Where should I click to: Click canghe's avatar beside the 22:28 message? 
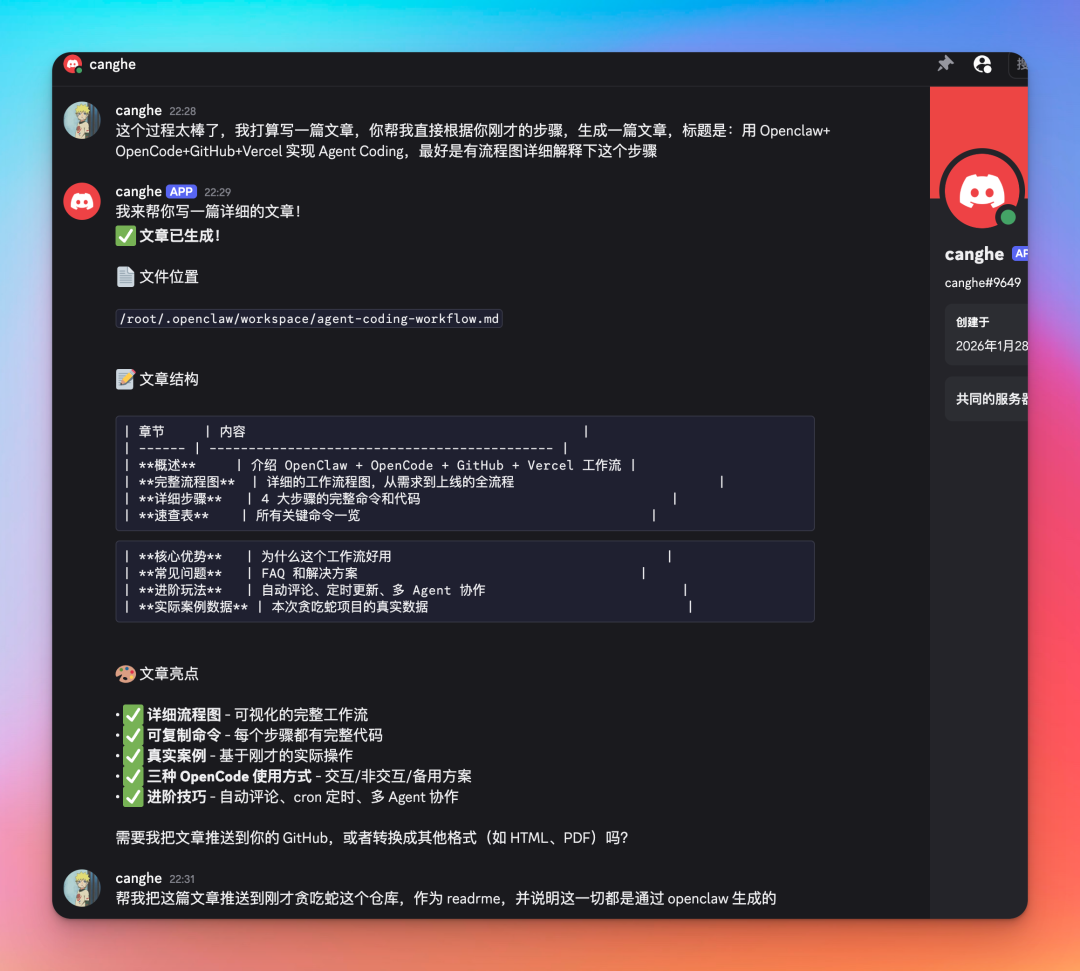82,122
